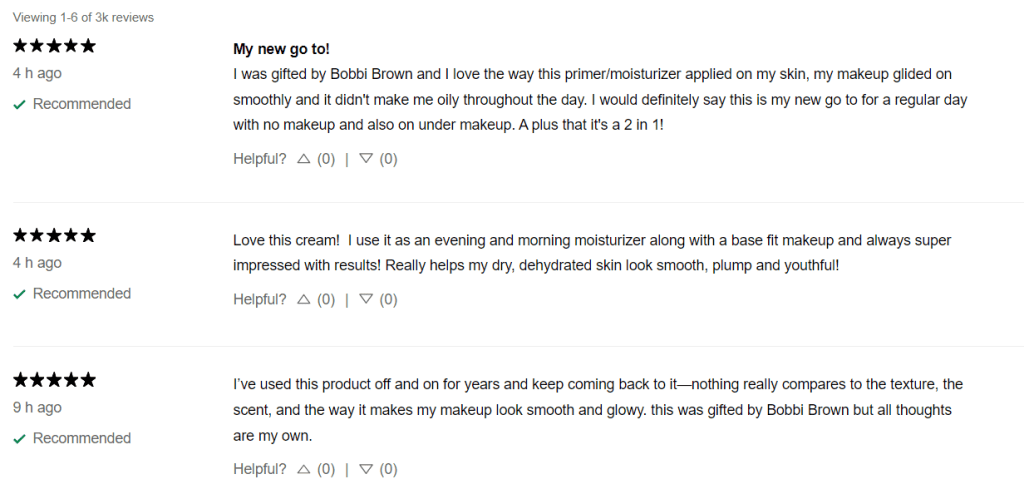Click "Helpful?" label under the second review
This screenshot has height=484, width=1024.
tap(259, 299)
